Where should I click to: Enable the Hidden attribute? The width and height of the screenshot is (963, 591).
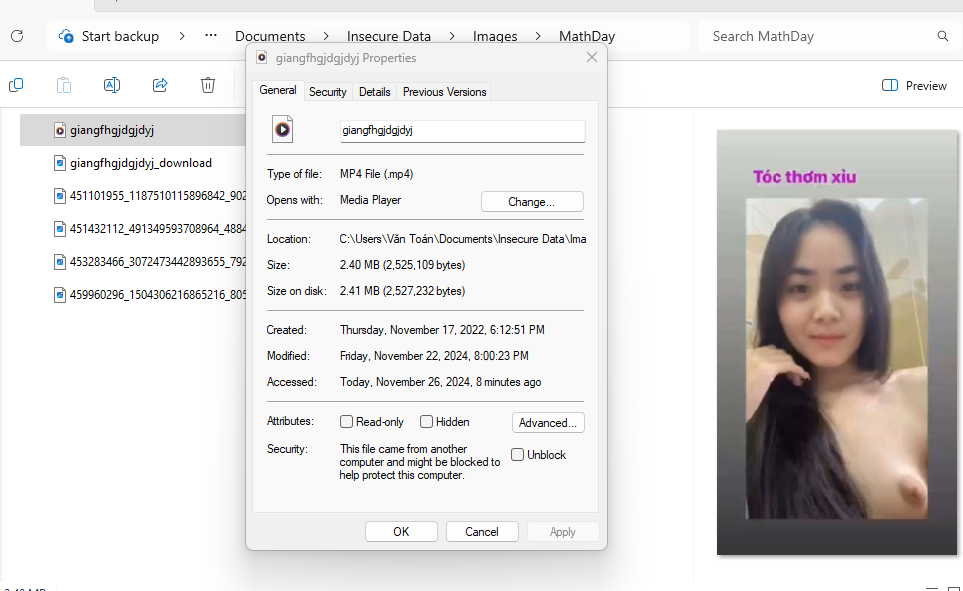(427, 421)
